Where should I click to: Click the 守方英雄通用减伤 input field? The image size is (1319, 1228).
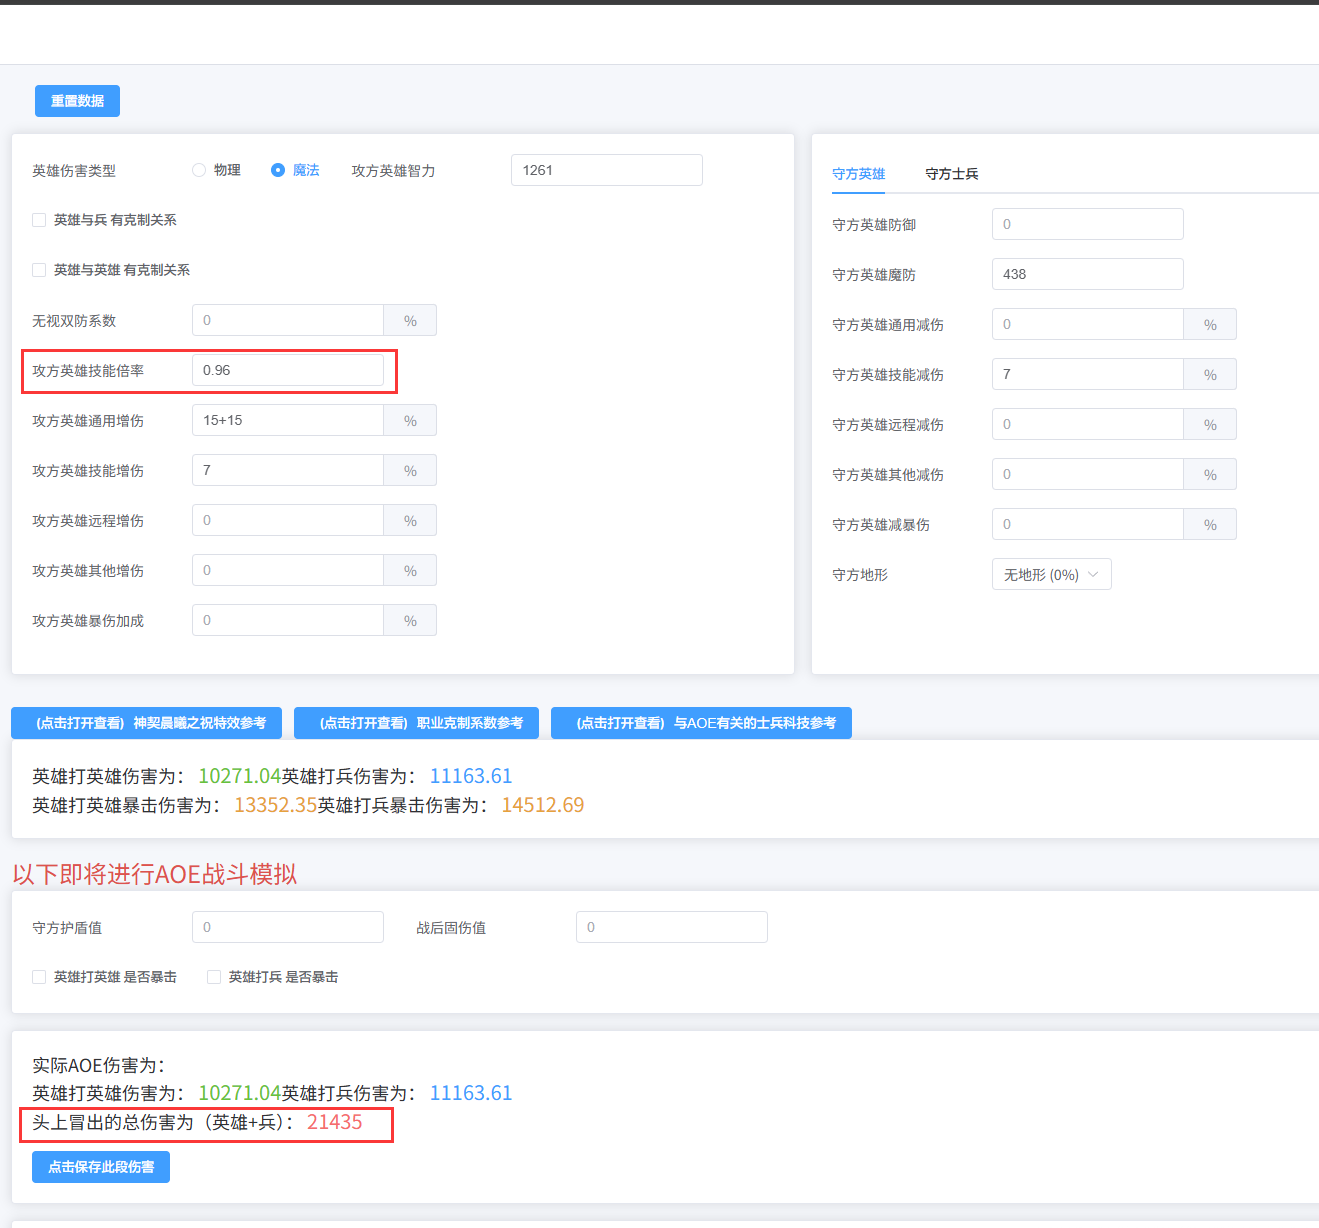point(1088,324)
